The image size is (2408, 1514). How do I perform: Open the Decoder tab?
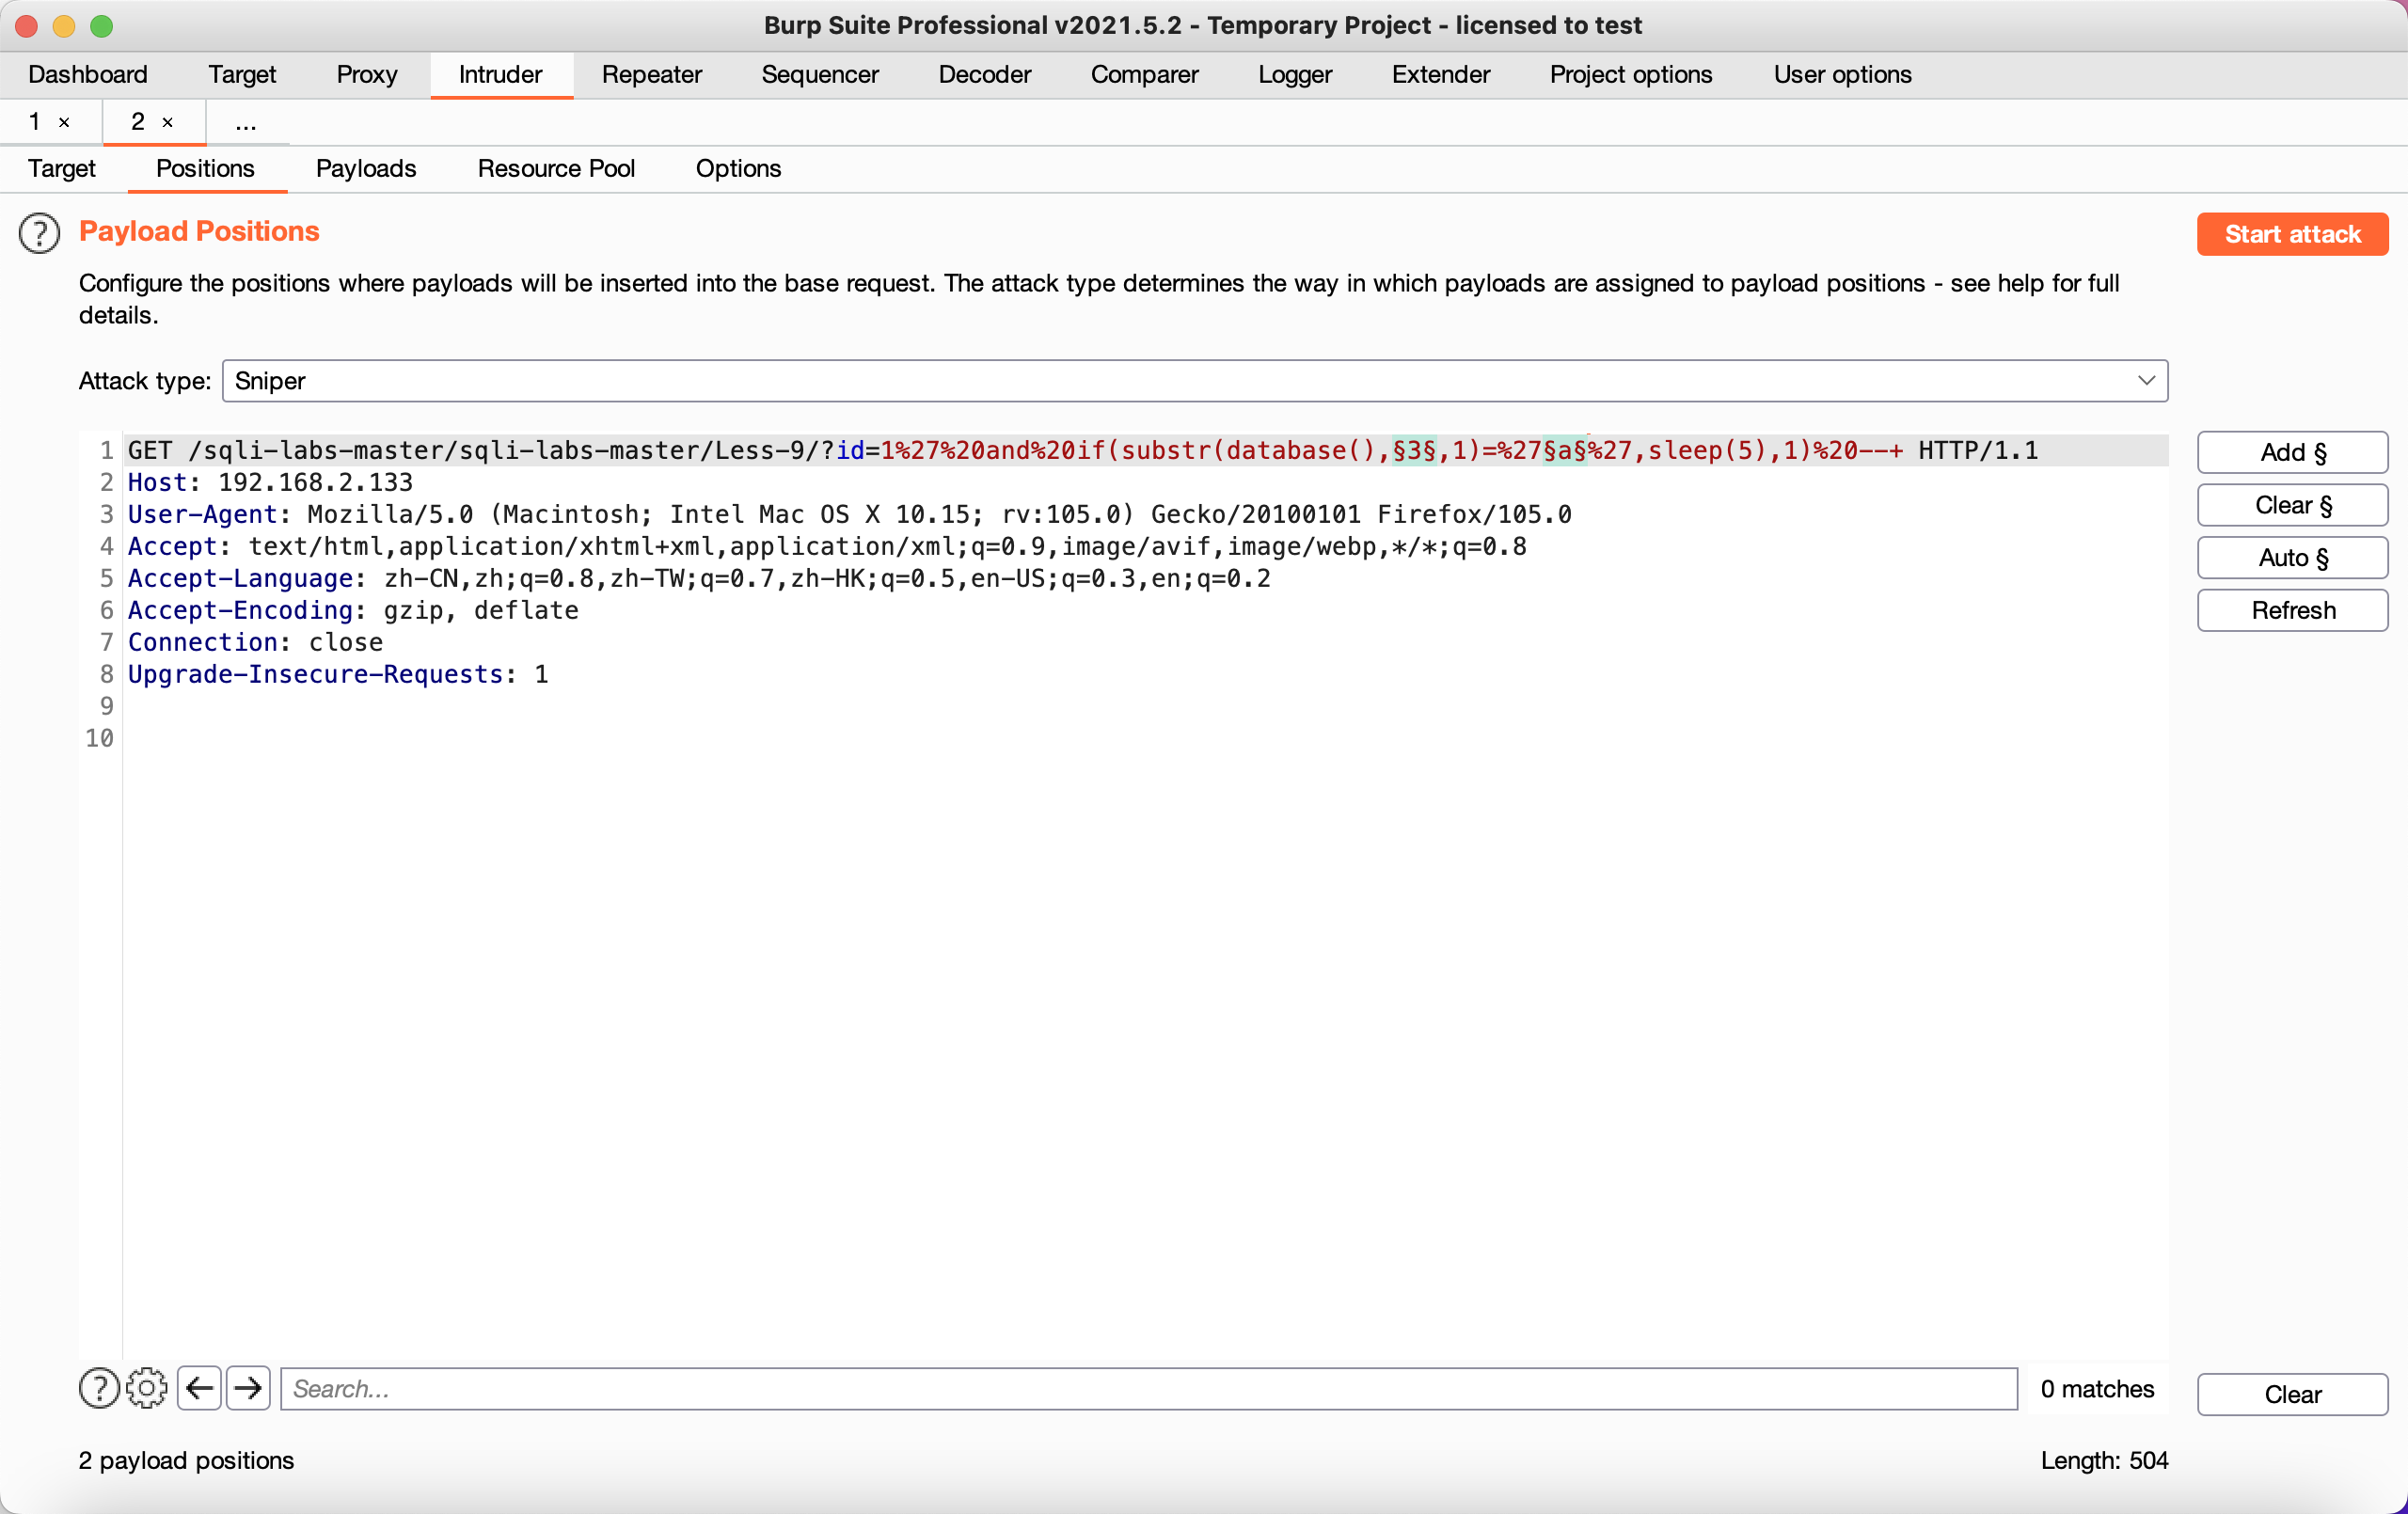click(985, 74)
